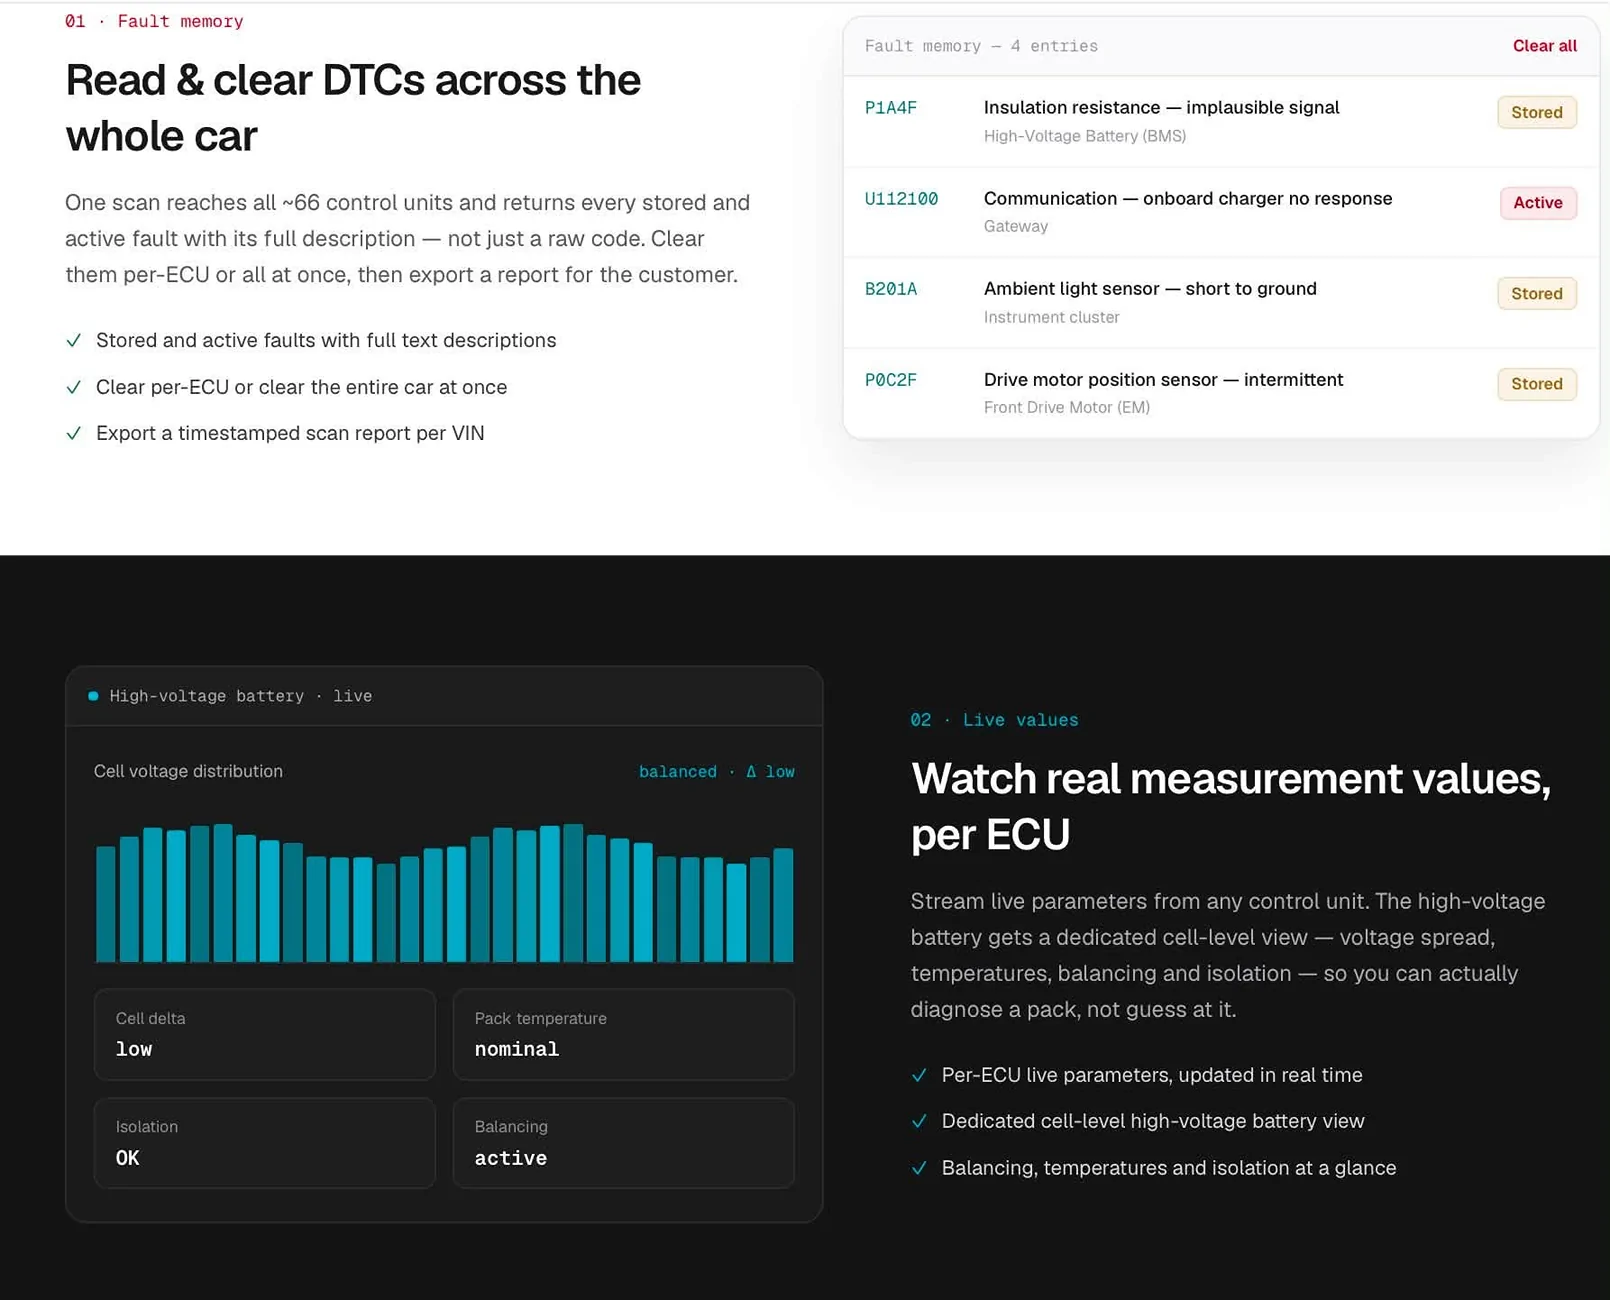This screenshot has height=1300, width=1610.
Task: Click checkmark beside Balancing, temperatures and isolation
Action: [919, 1168]
